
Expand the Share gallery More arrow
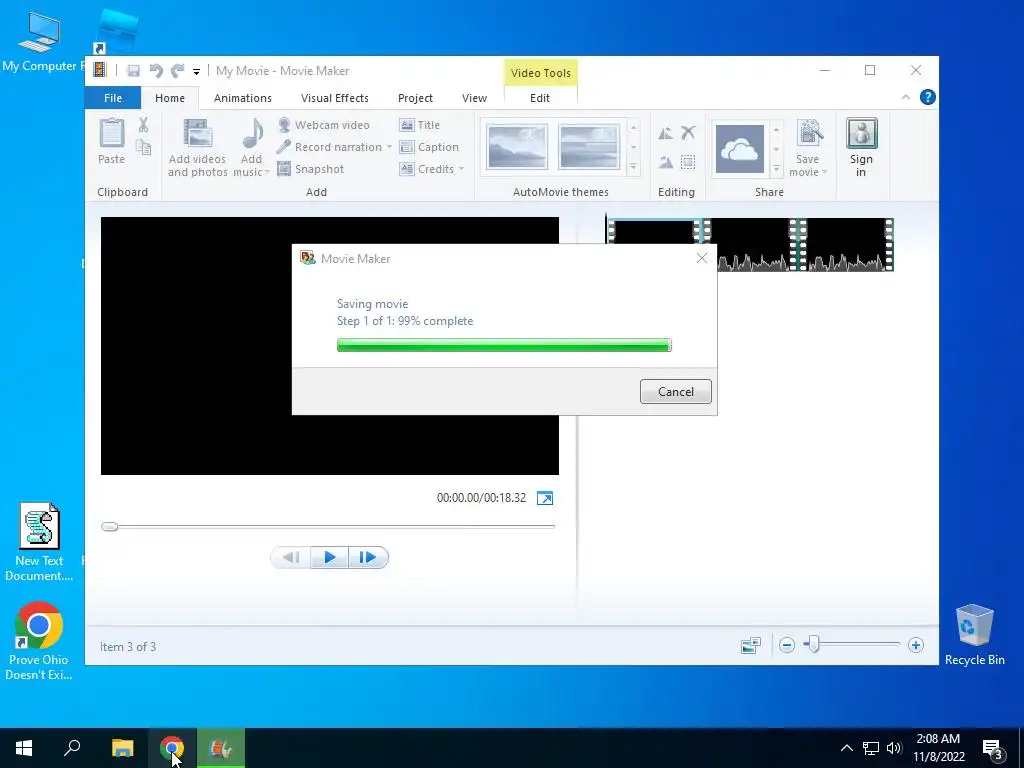(x=776, y=168)
